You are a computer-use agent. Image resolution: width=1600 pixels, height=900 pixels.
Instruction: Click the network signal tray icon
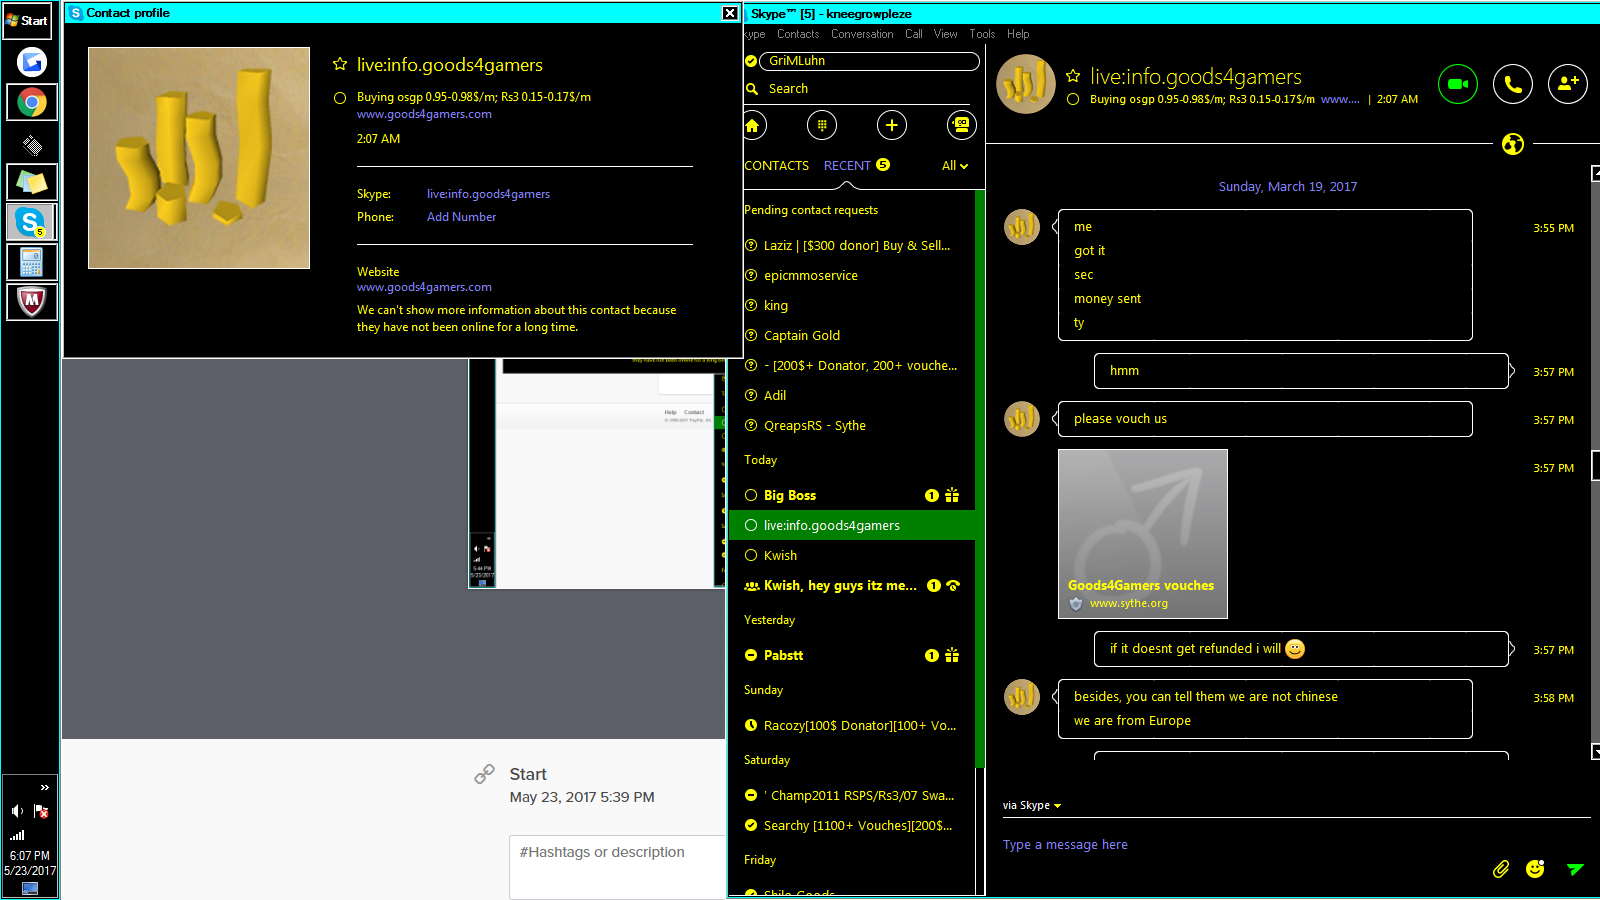(17, 835)
